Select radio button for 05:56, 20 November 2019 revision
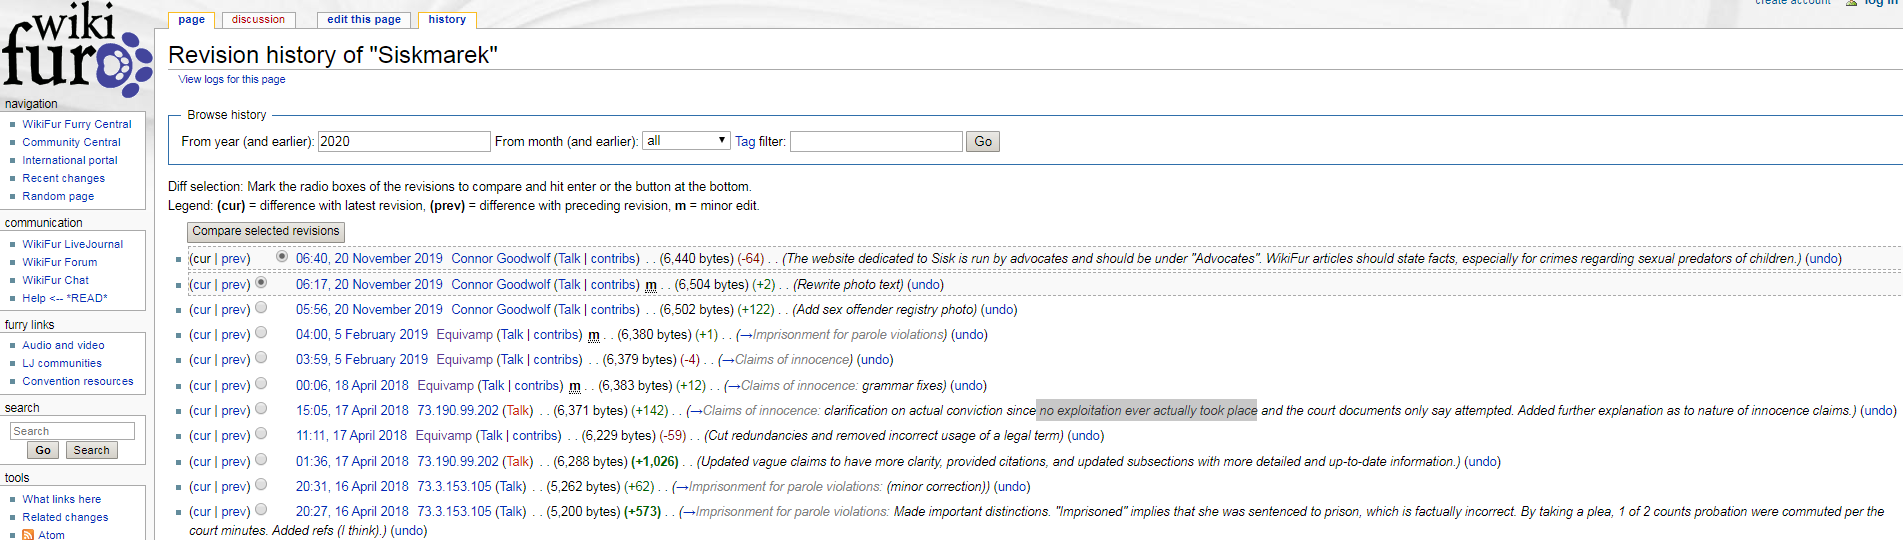The image size is (1903, 540). (261, 308)
